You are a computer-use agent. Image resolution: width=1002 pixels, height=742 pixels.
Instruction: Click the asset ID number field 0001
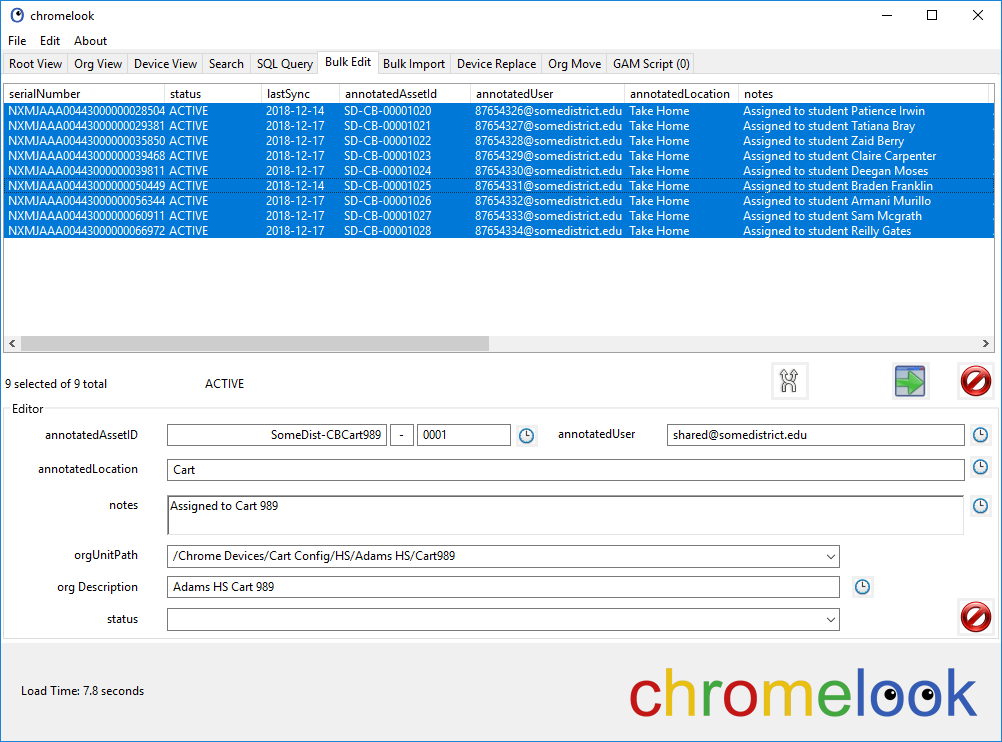463,435
